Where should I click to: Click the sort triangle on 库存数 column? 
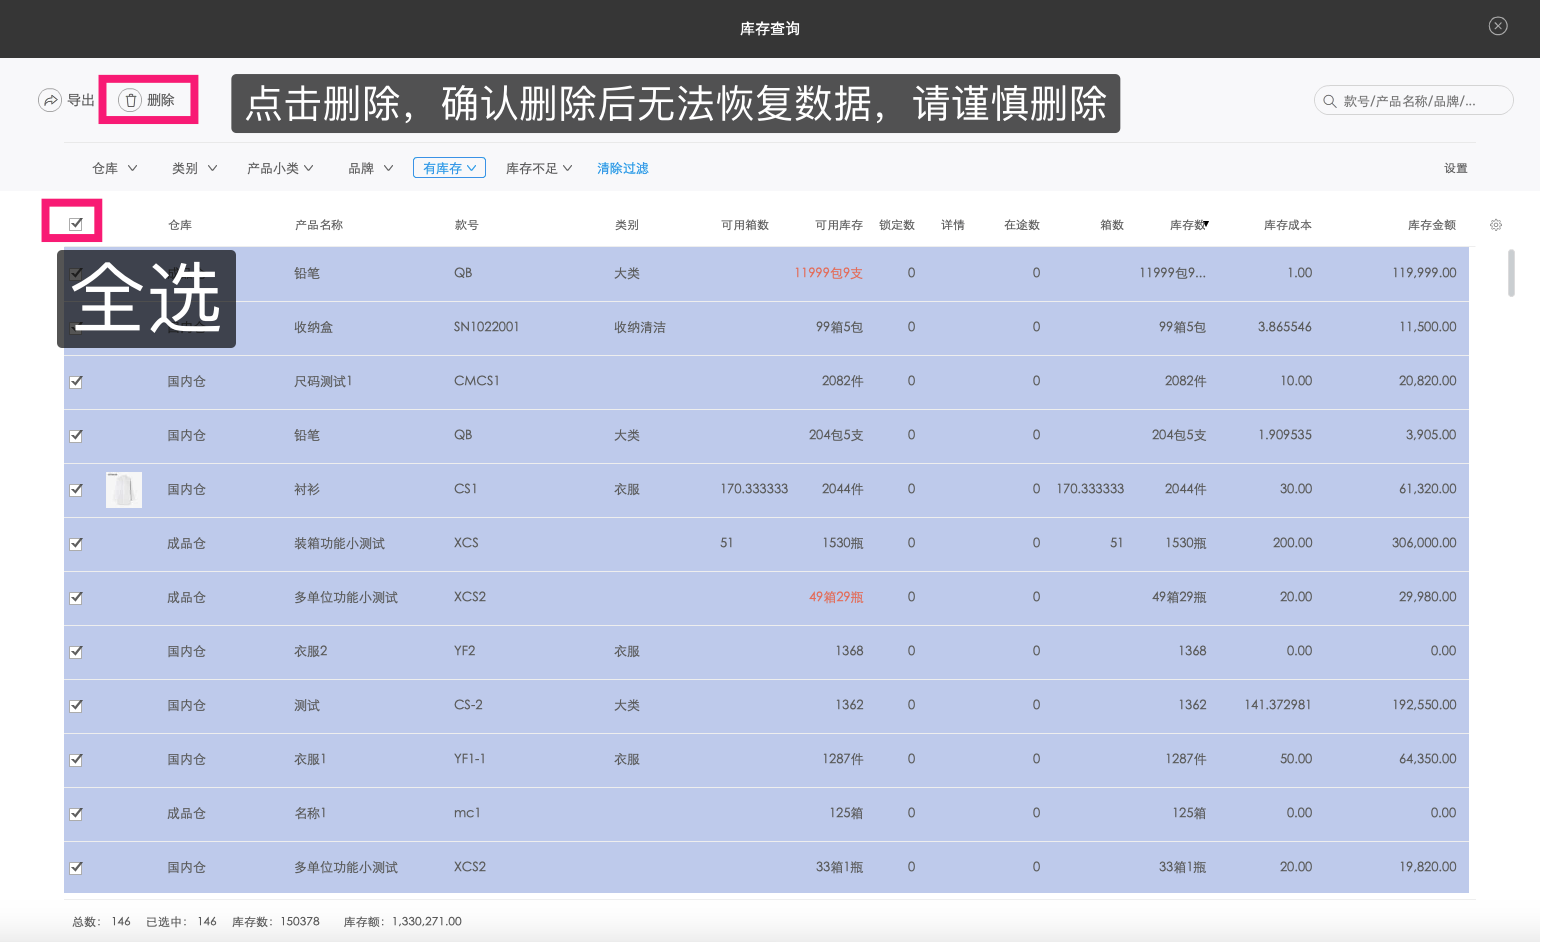1207,222
